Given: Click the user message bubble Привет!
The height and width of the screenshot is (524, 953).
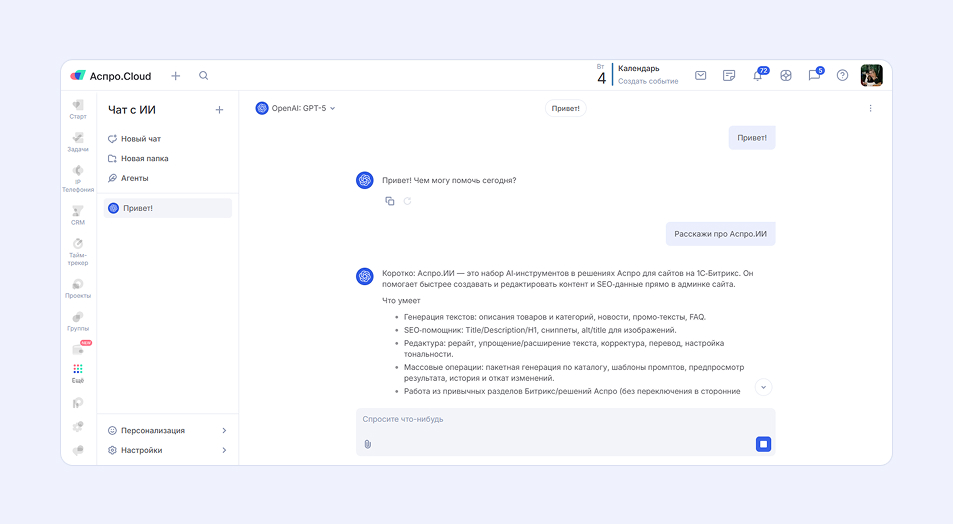Looking at the screenshot, I should click(752, 138).
